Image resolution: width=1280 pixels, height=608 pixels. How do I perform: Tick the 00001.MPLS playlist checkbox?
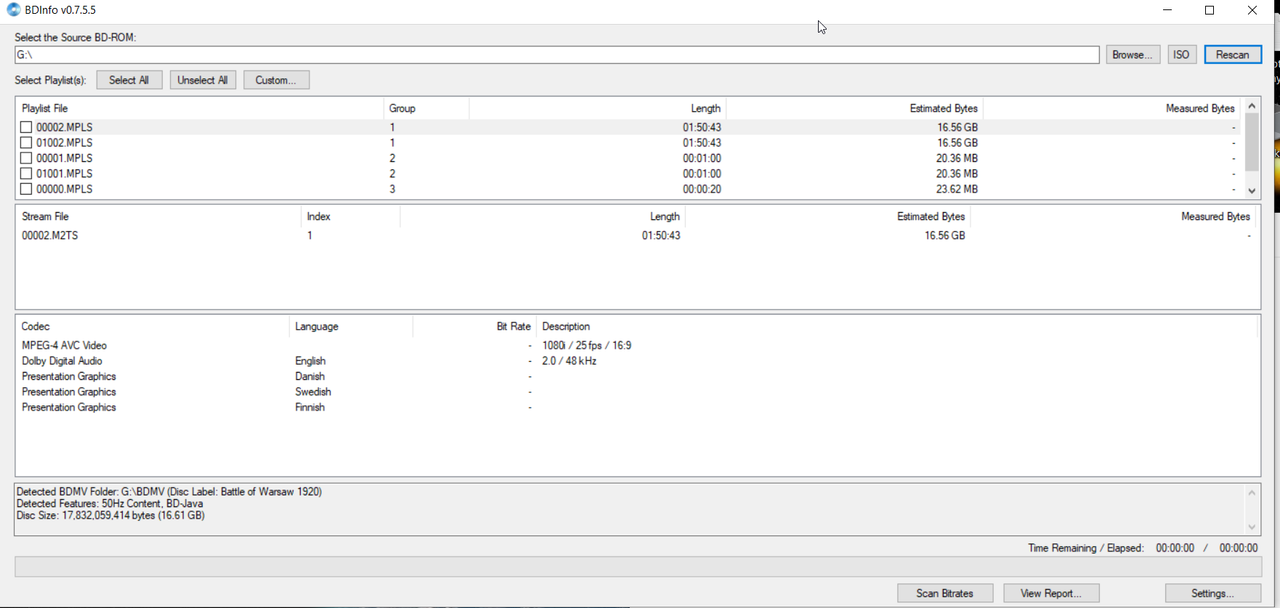[x=26, y=158]
